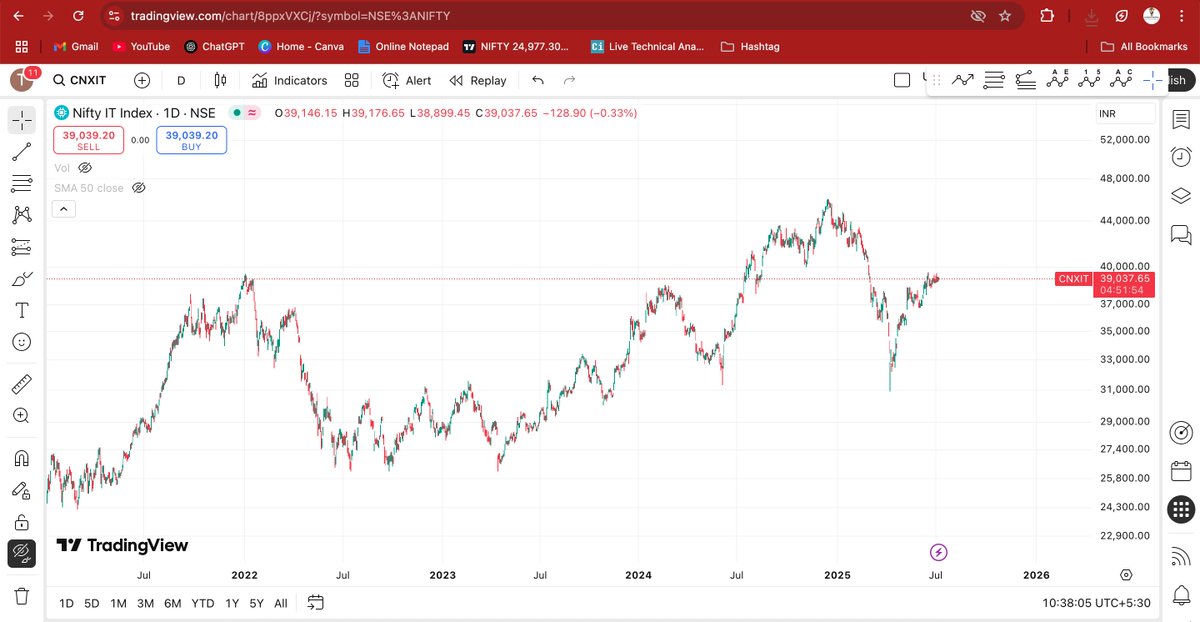Open the D interval selector
Viewport: 1200px width, 622px height.
click(181, 80)
